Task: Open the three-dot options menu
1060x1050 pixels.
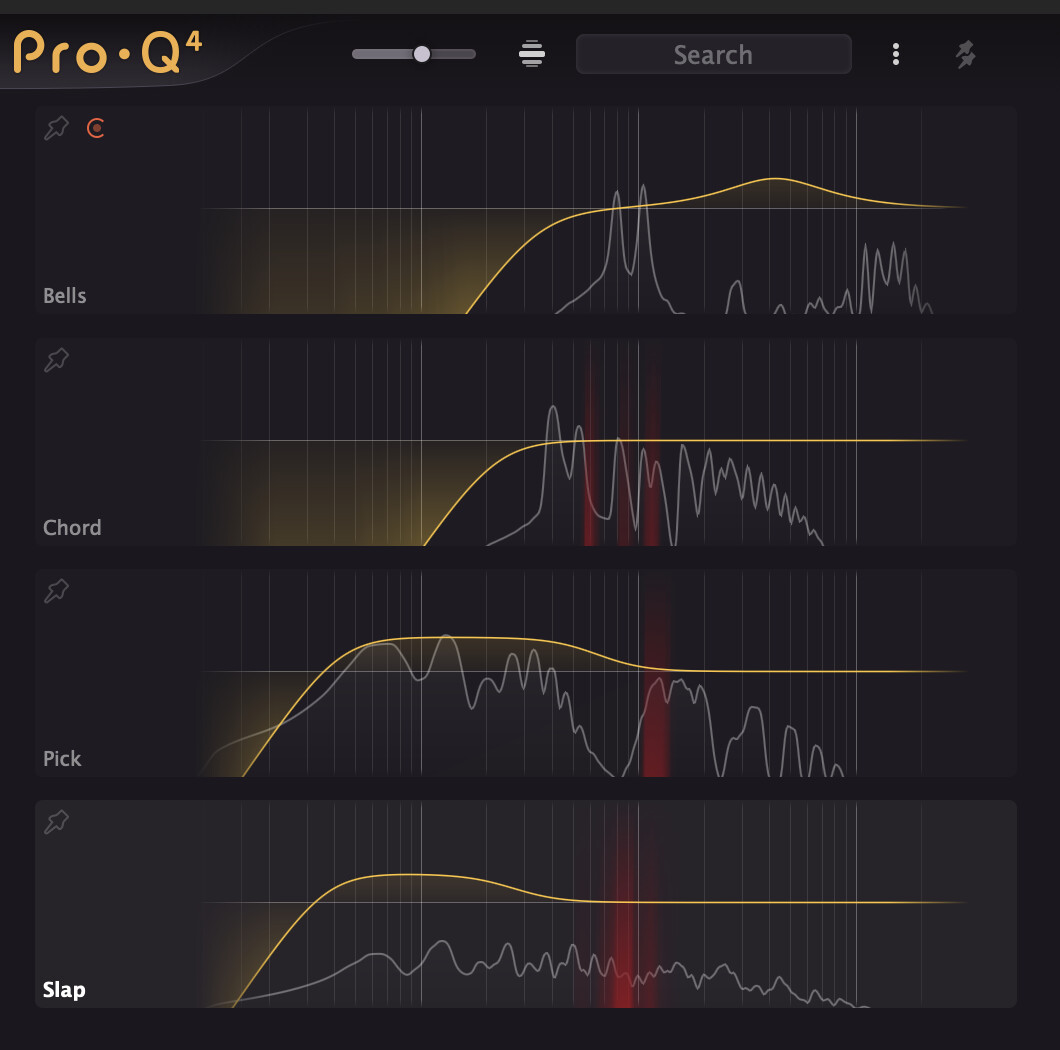Action: click(x=896, y=54)
